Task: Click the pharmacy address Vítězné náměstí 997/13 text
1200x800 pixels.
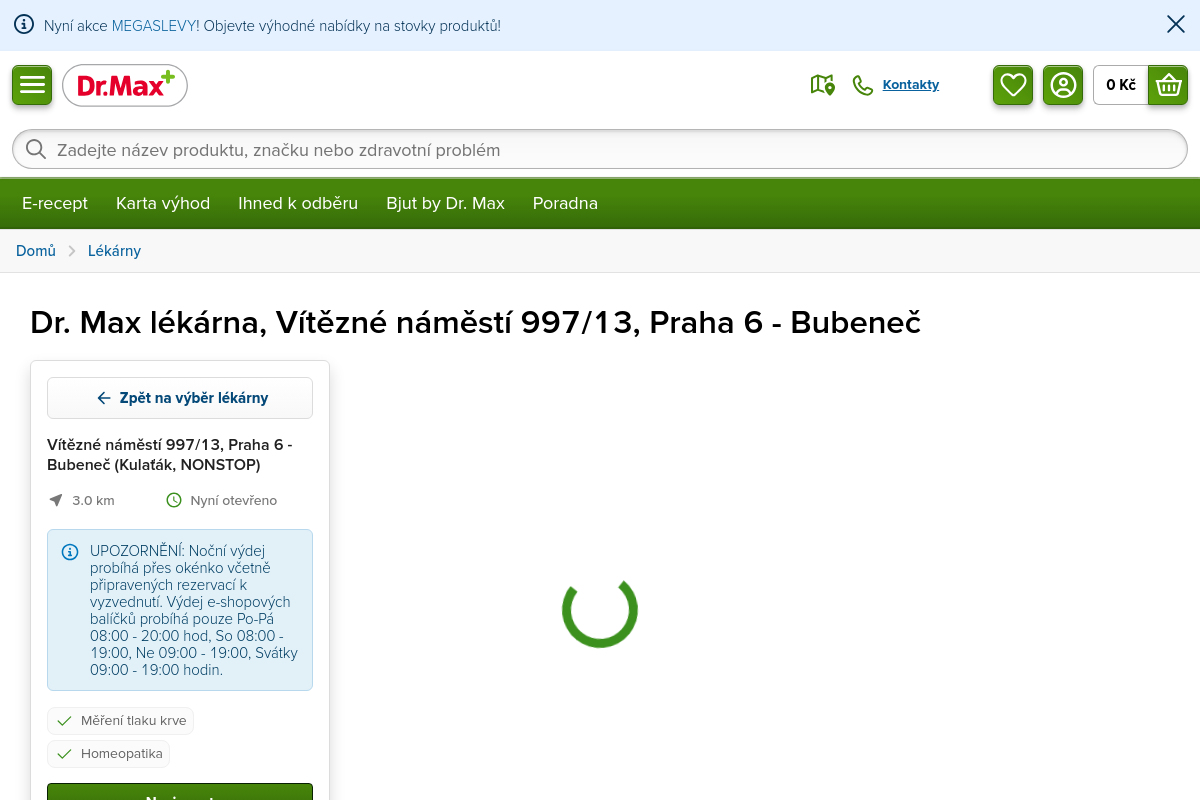Action: [170, 455]
